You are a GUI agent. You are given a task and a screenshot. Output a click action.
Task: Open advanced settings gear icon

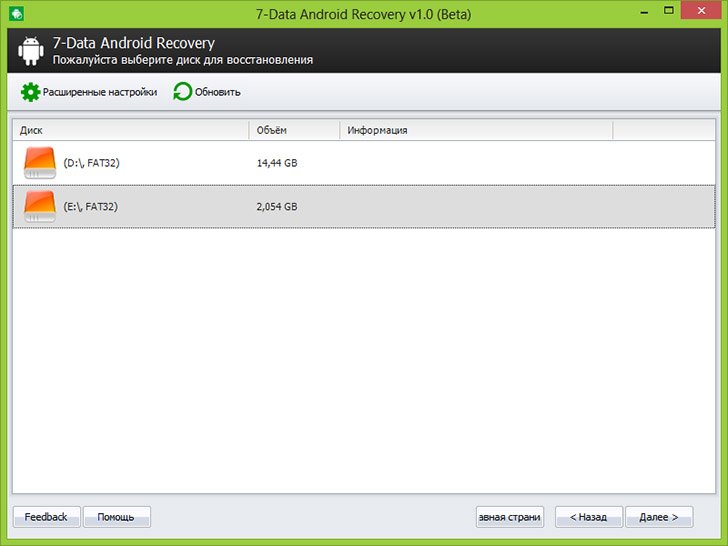pos(31,92)
